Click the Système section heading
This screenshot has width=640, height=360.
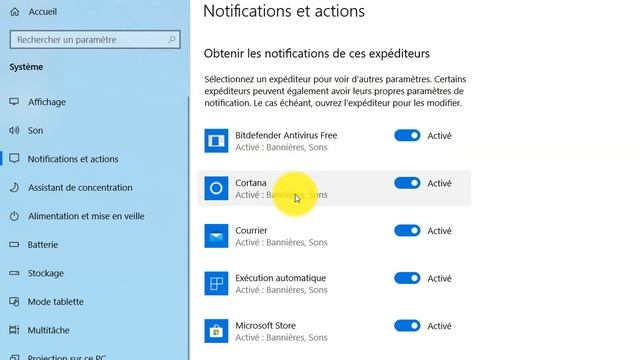click(26, 67)
